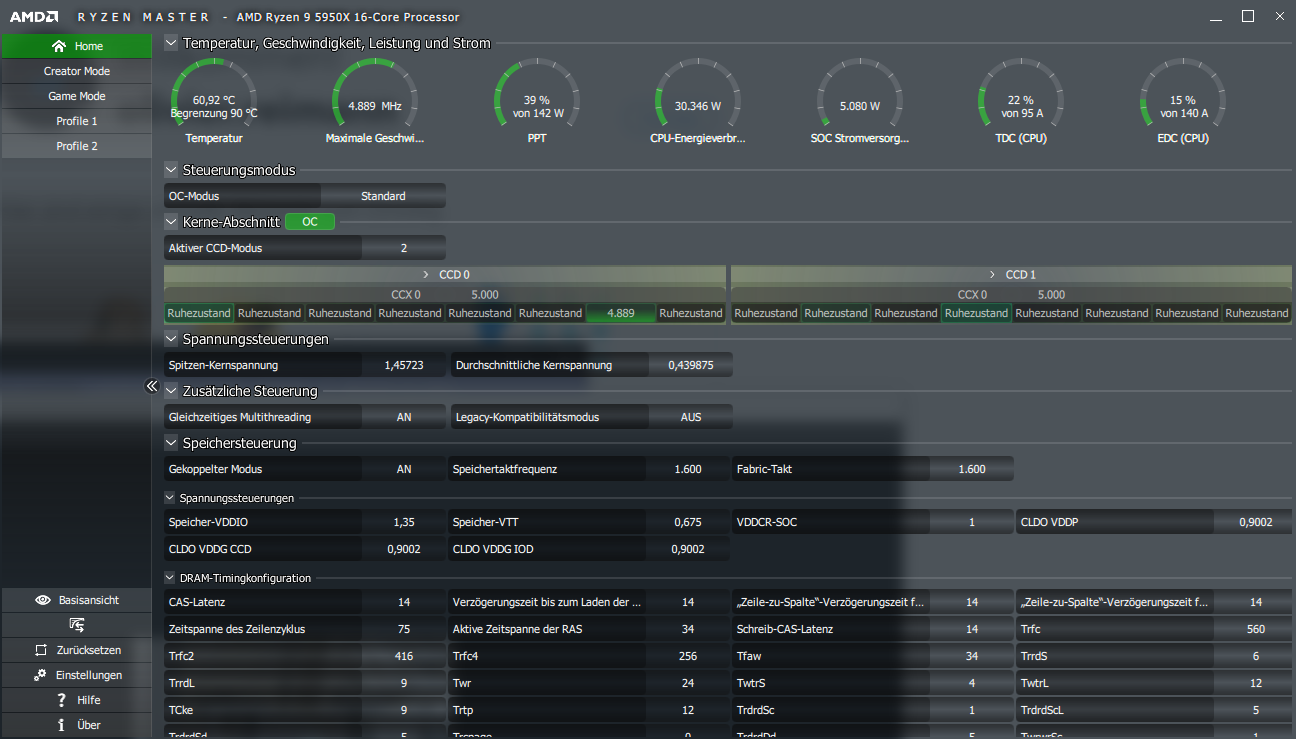1296x739 pixels.
Task: Click Zeitspanne des Zeilenzyklus value 75
Action: pyautogui.click(x=404, y=629)
